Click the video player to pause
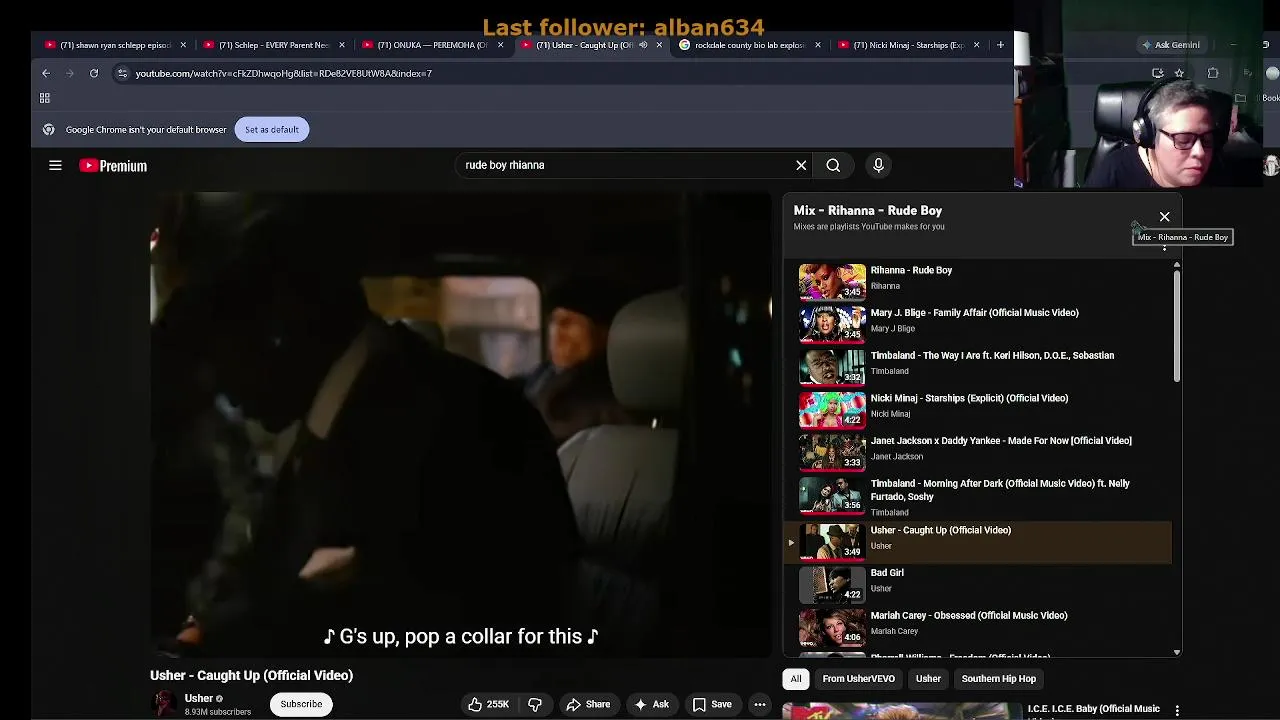The image size is (1280, 720). point(461,425)
